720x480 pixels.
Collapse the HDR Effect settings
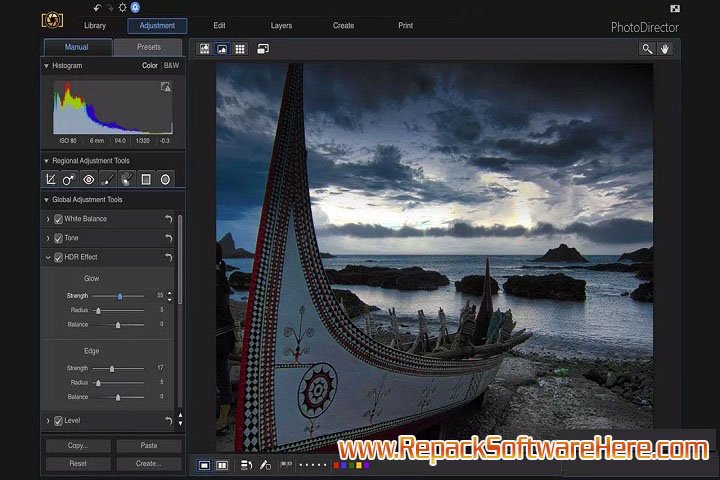pyautogui.click(x=48, y=257)
